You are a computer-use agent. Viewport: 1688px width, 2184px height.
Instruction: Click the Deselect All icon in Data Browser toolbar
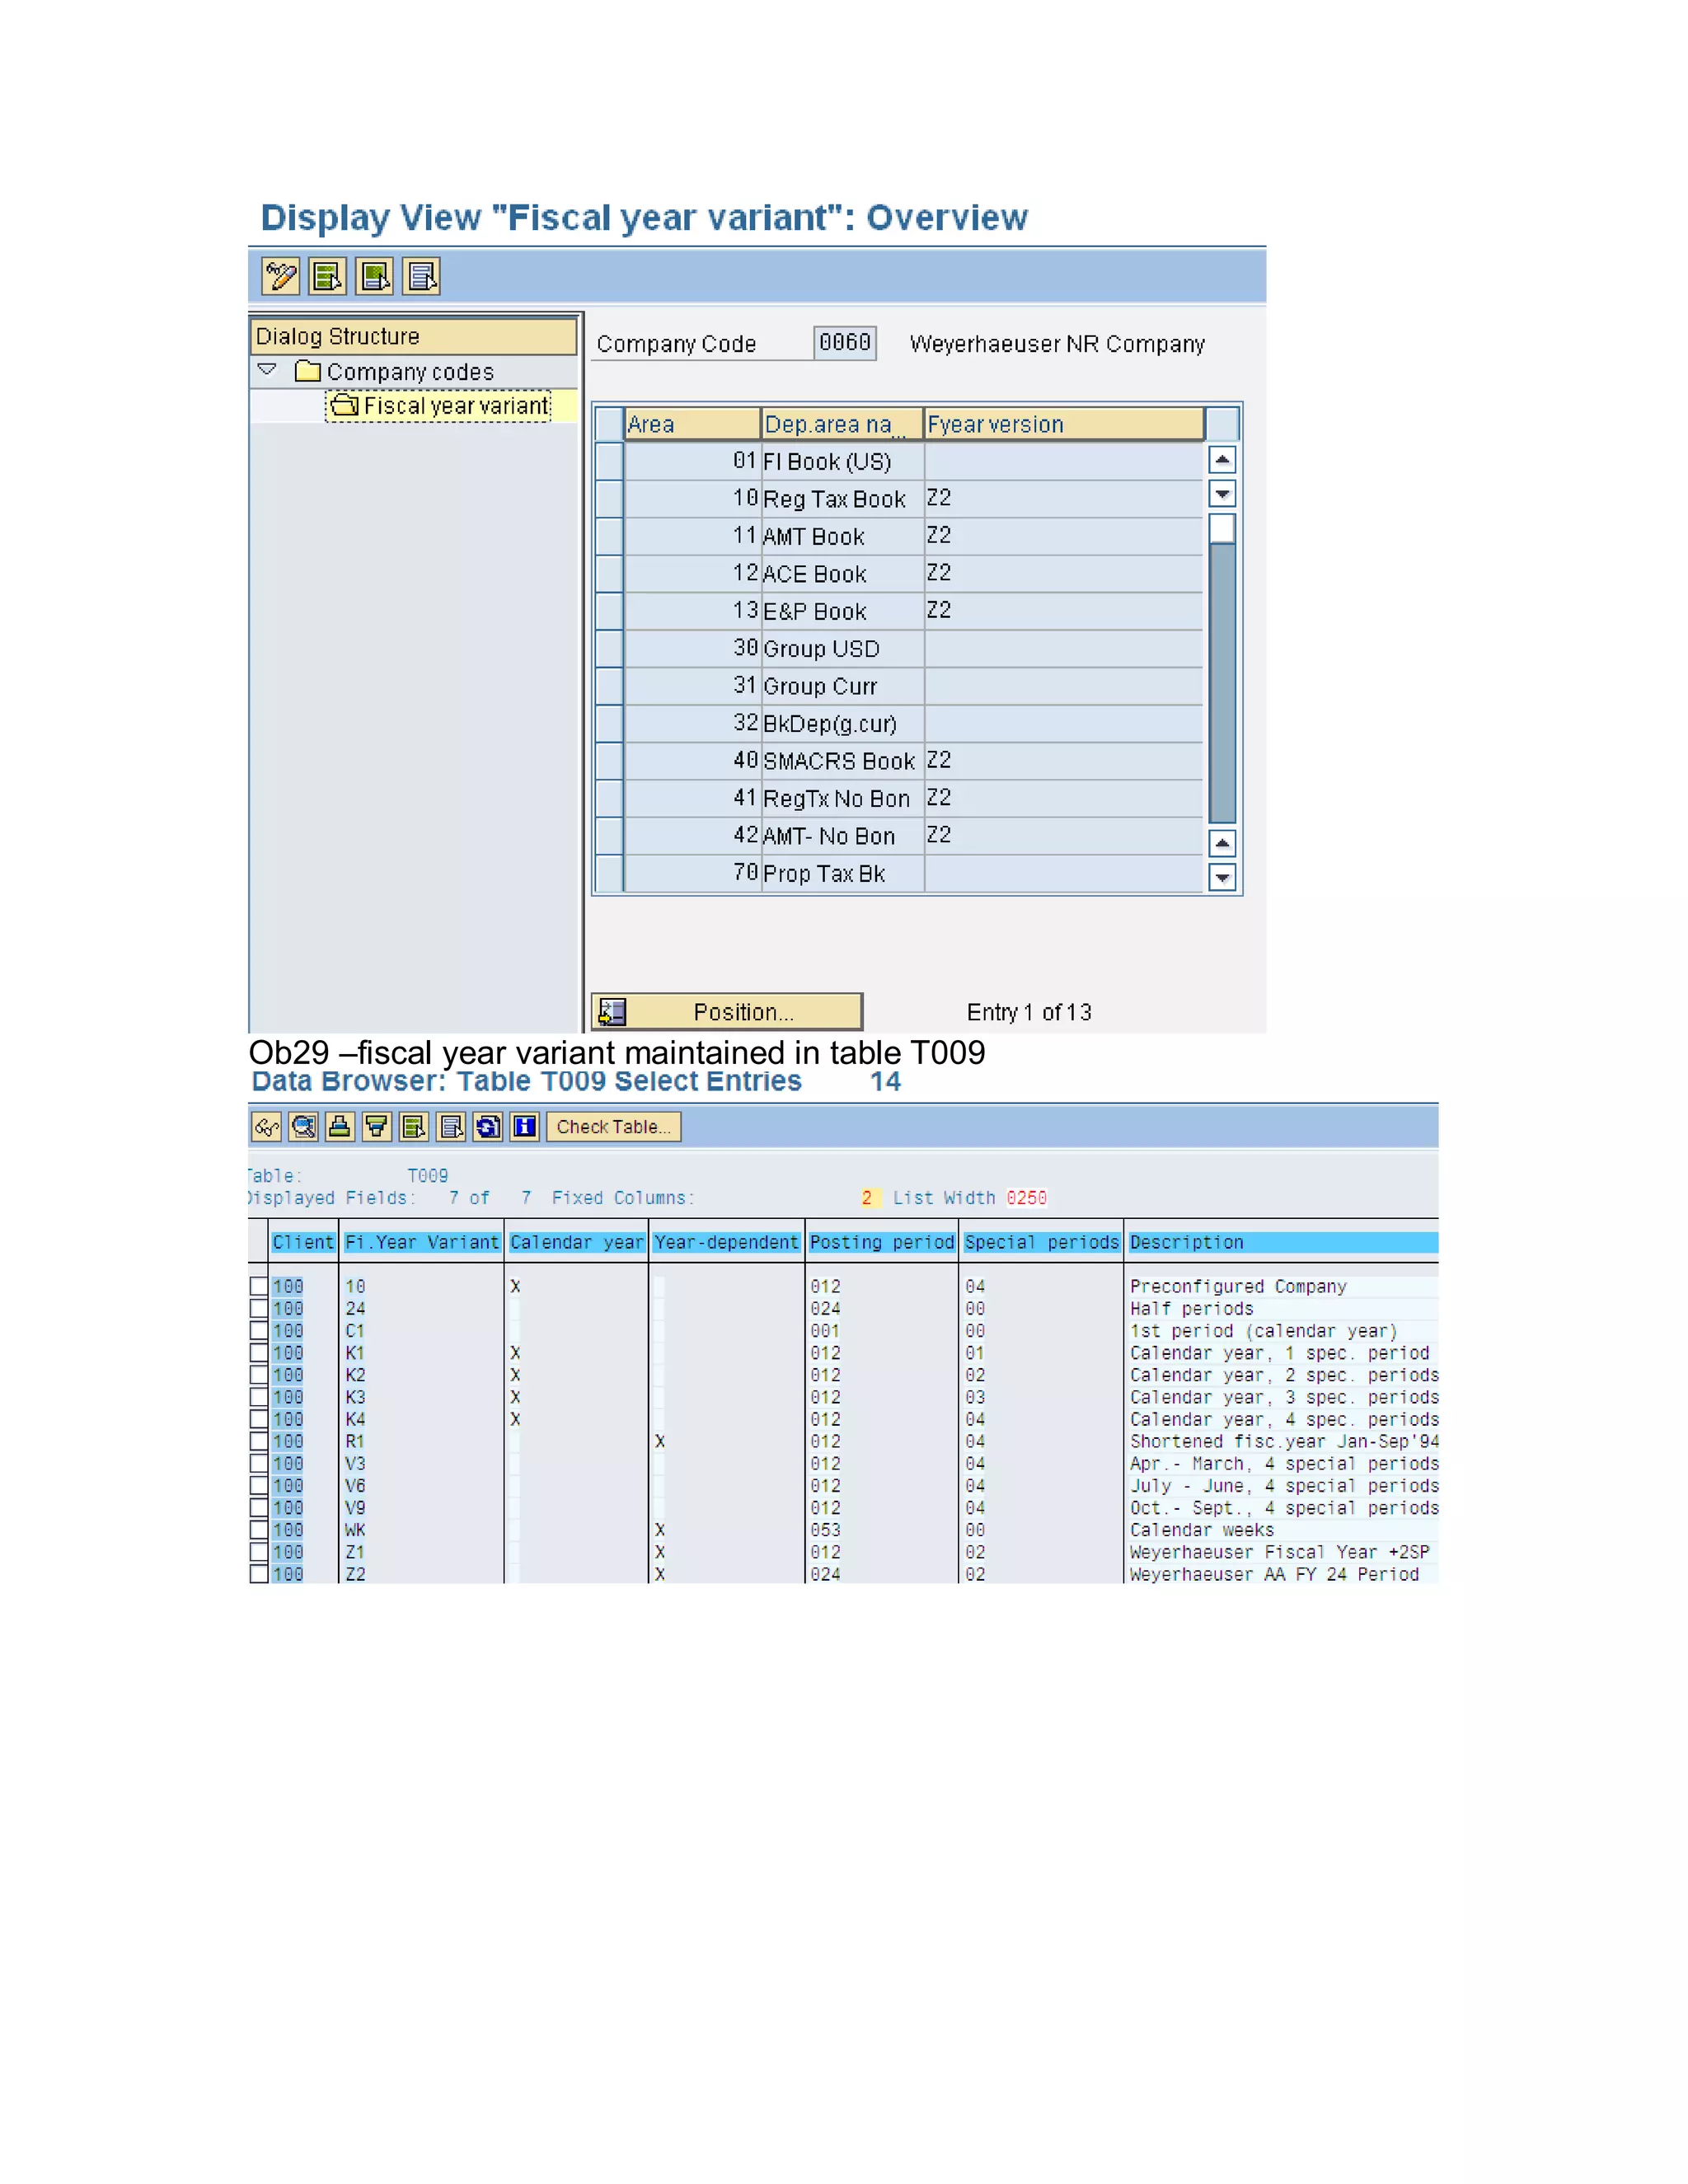[451, 1127]
